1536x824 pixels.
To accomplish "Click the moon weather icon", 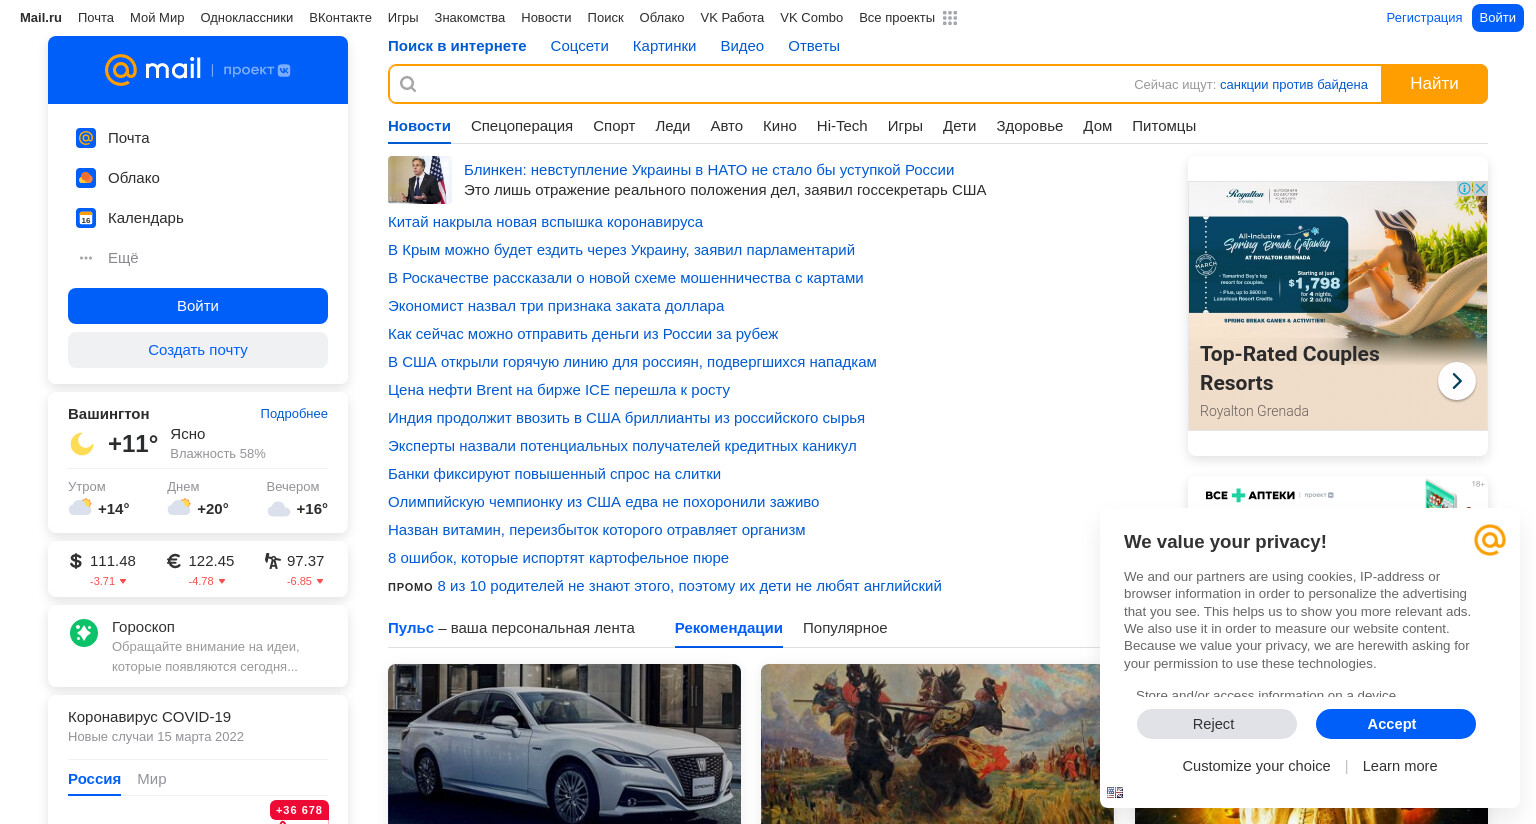I will [82, 444].
